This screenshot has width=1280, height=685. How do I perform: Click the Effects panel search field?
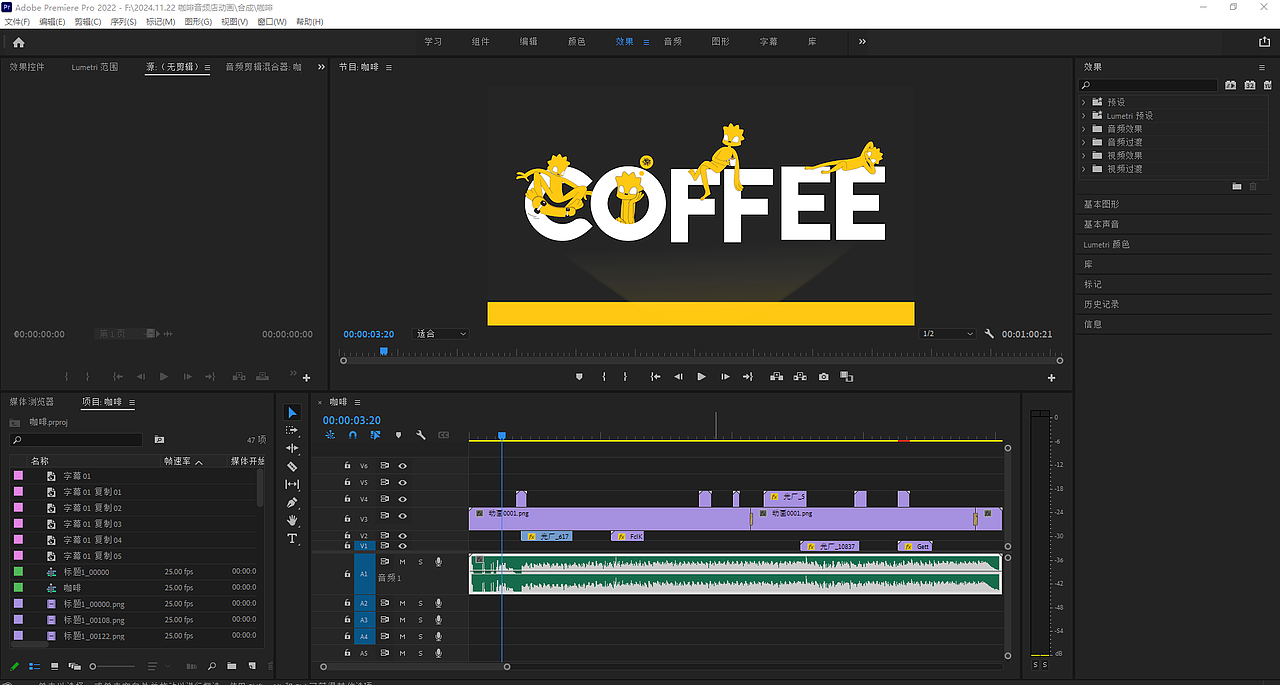pos(1149,86)
